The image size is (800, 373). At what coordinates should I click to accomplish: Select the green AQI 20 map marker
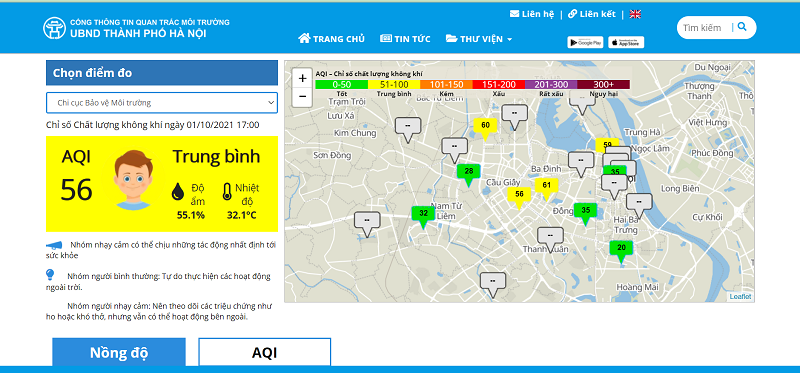point(621,251)
